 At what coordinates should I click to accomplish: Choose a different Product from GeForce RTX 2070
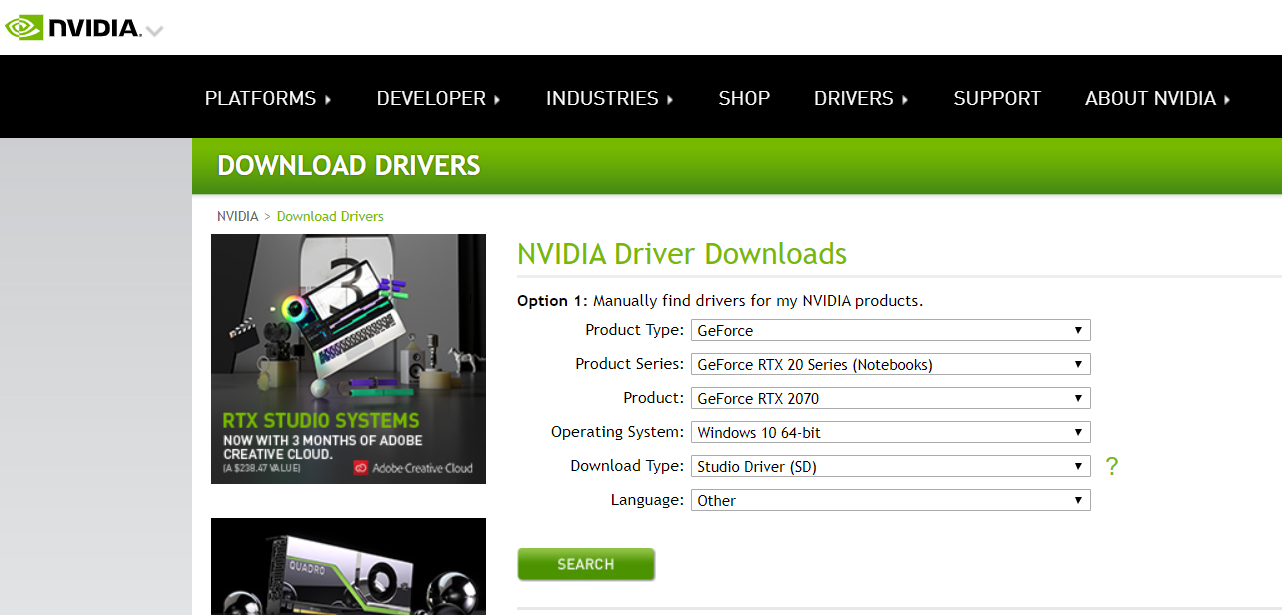point(890,398)
